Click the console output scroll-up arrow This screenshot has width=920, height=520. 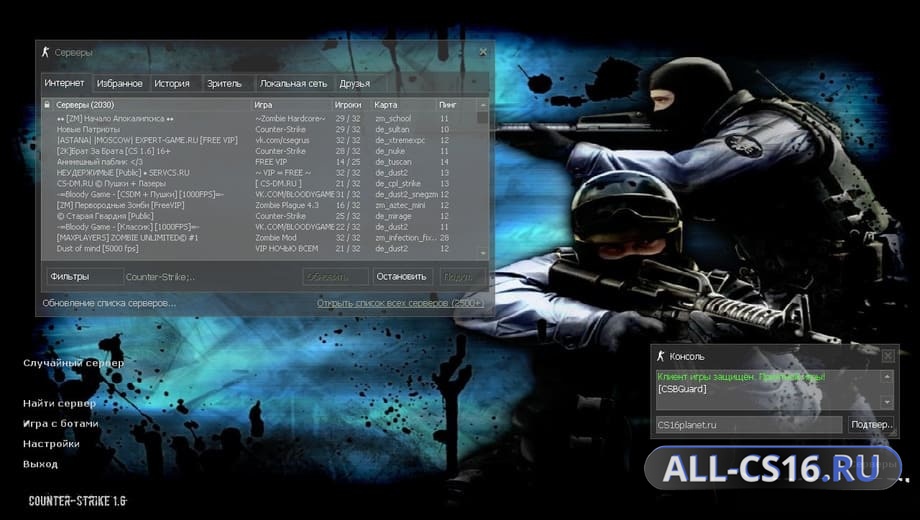point(887,376)
